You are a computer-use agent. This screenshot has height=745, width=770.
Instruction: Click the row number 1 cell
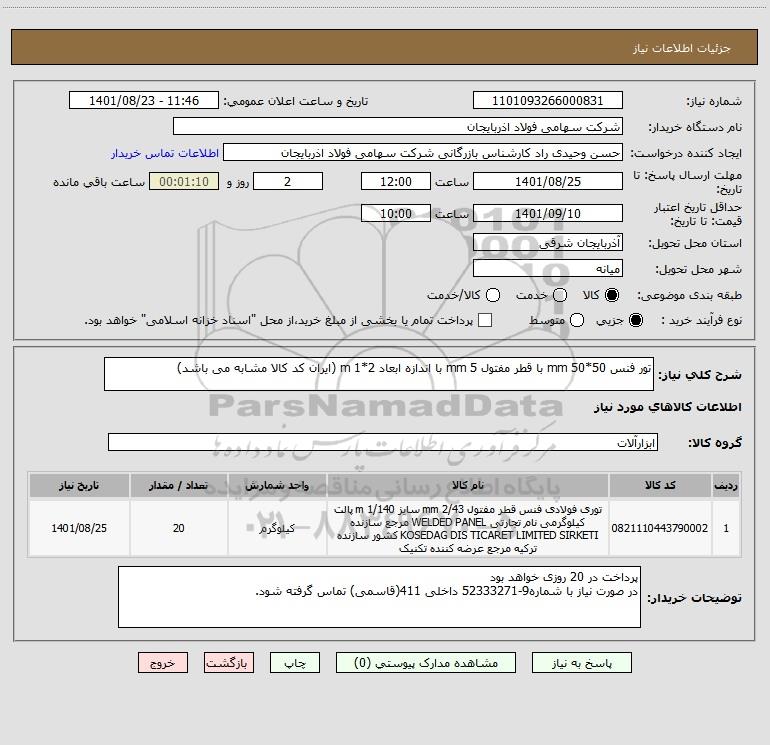pyautogui.click(x=726, y=528)
